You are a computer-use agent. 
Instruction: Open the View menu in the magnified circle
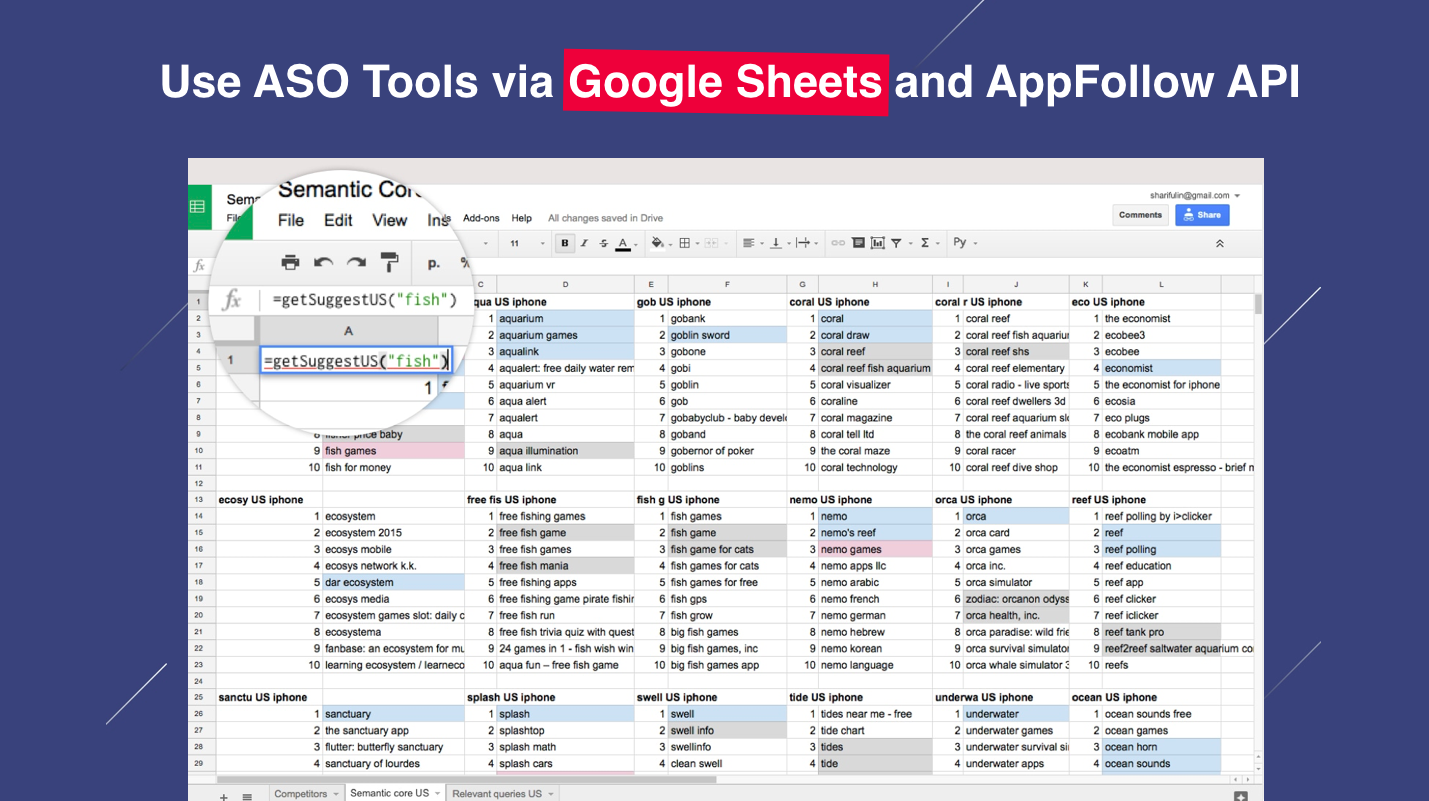point(390,220)
